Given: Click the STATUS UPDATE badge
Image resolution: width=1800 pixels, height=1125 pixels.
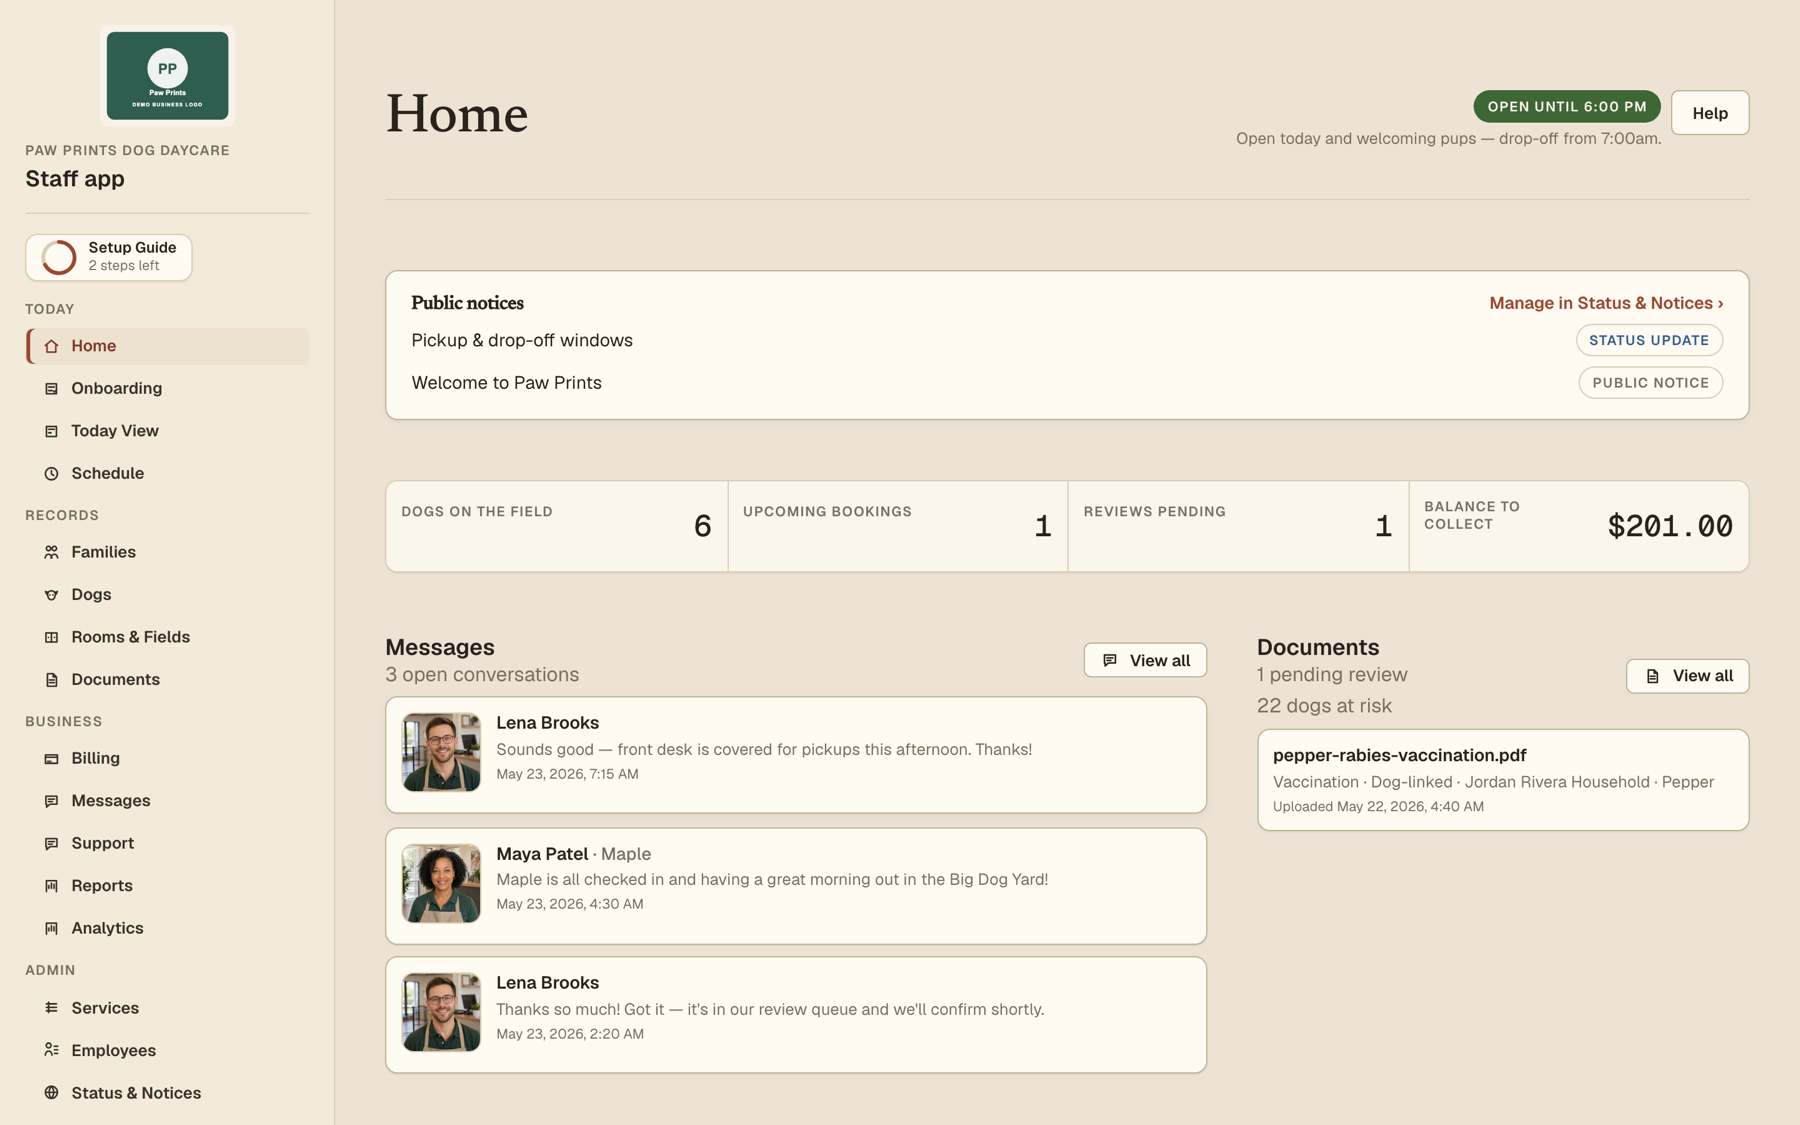Looking at the screenshot, I should point(1649,340).
